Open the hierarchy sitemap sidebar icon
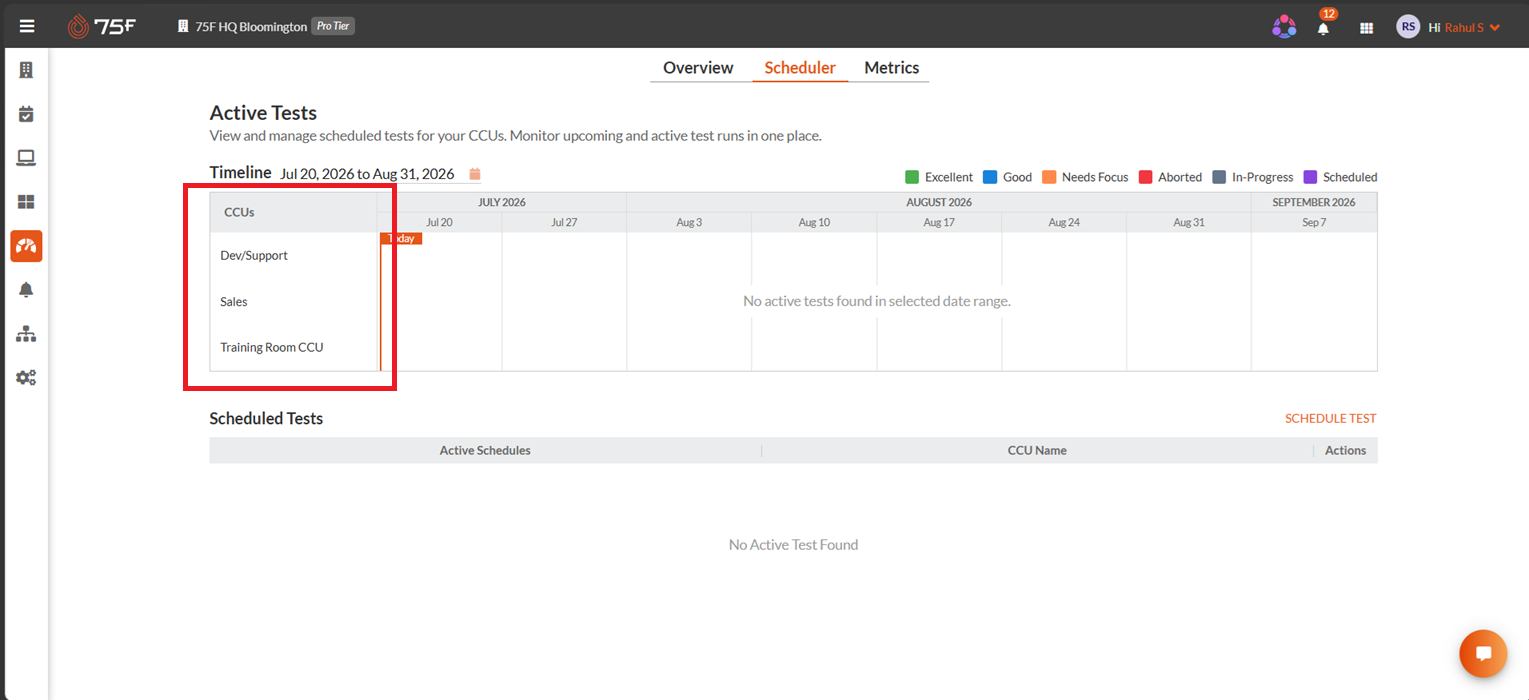The width and height of the screenshot is (1529, 700). pyautogui.click(x=26, y=334)
